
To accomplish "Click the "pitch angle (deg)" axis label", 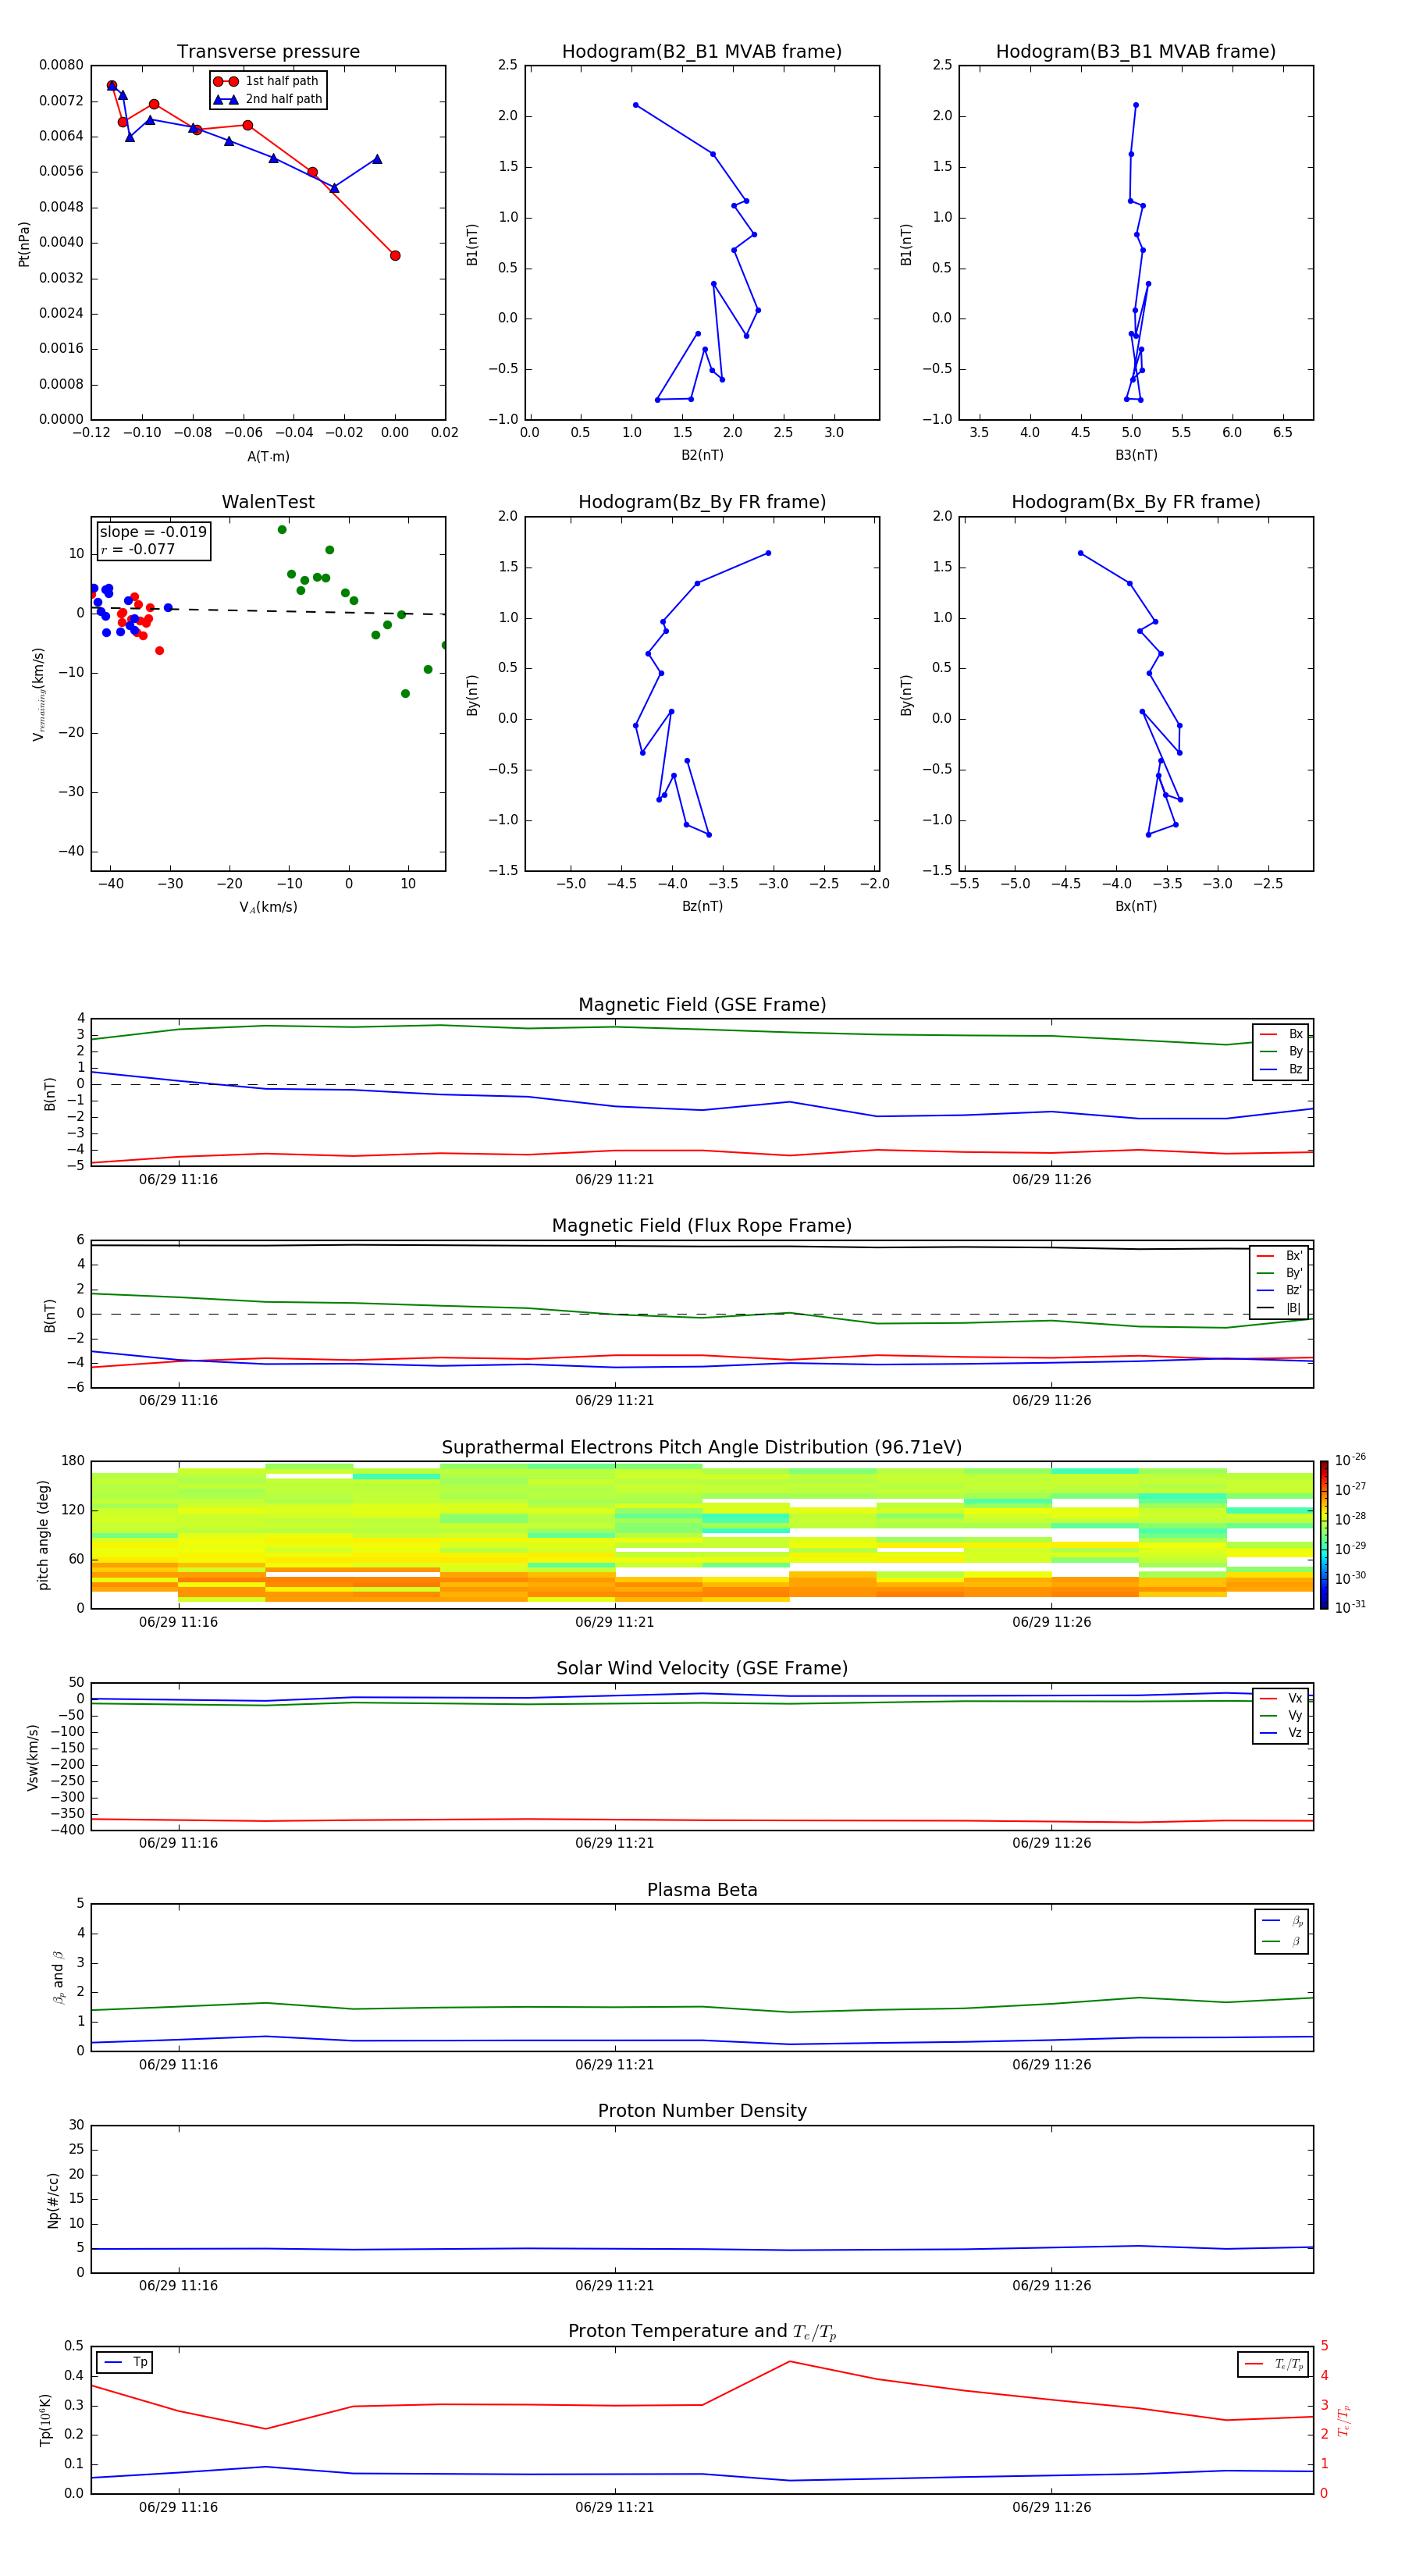I will click(43, 1535).
